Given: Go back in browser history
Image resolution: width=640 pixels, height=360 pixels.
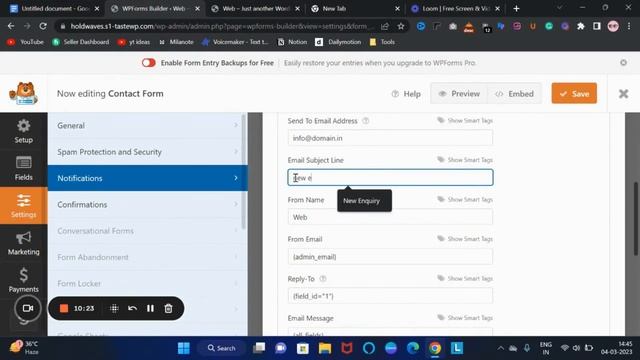Looking at the screenshot, I should pos(11,26).
